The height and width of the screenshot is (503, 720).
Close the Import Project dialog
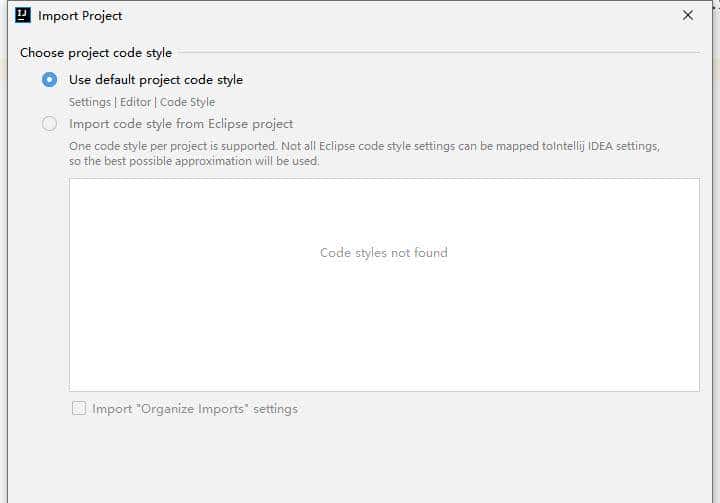click(688, 15)
